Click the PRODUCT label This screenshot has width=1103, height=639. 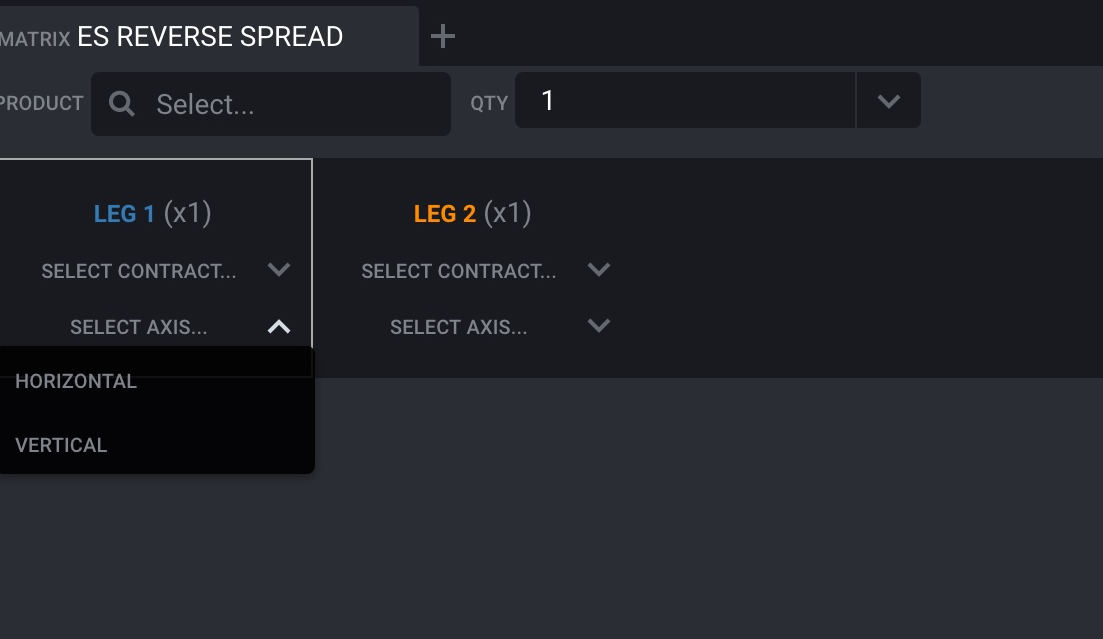(x=42, y=103)
